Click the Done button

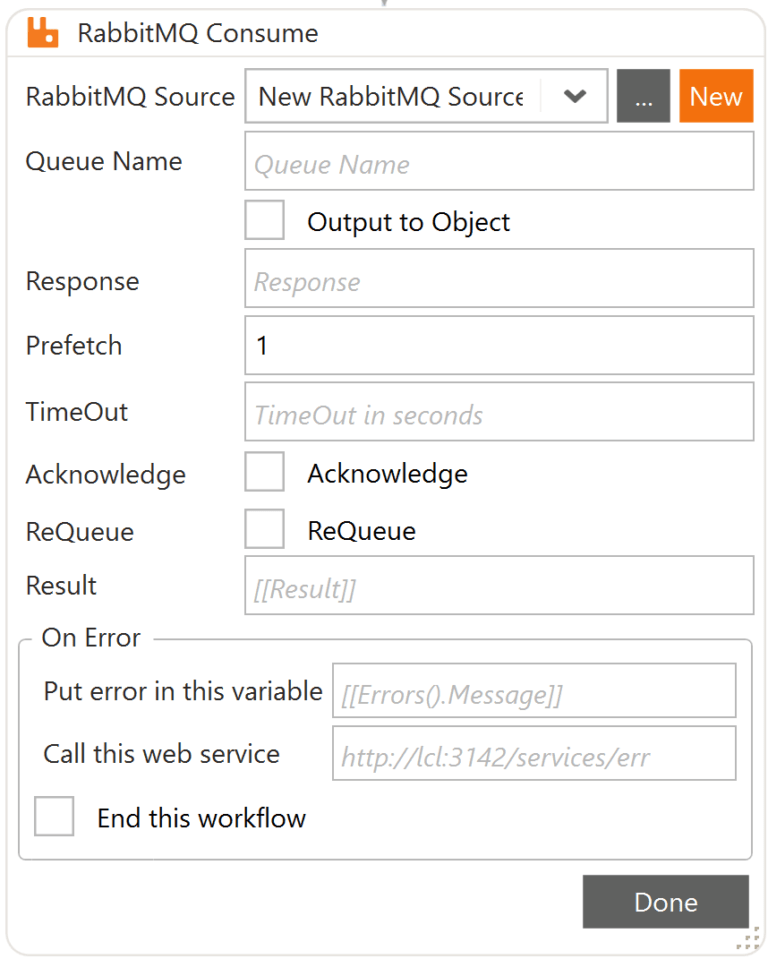click(x=665, y=901)
